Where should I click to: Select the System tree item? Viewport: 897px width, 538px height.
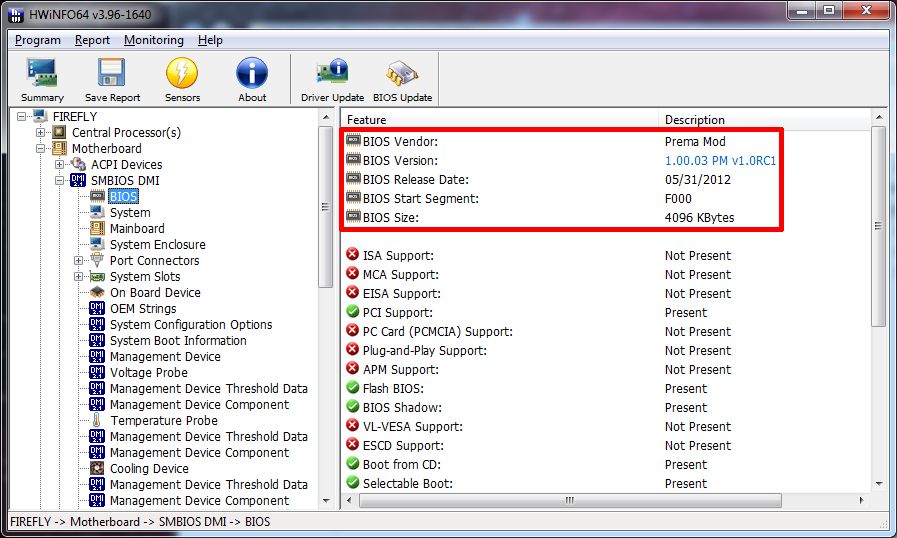[x=130, y=212]
